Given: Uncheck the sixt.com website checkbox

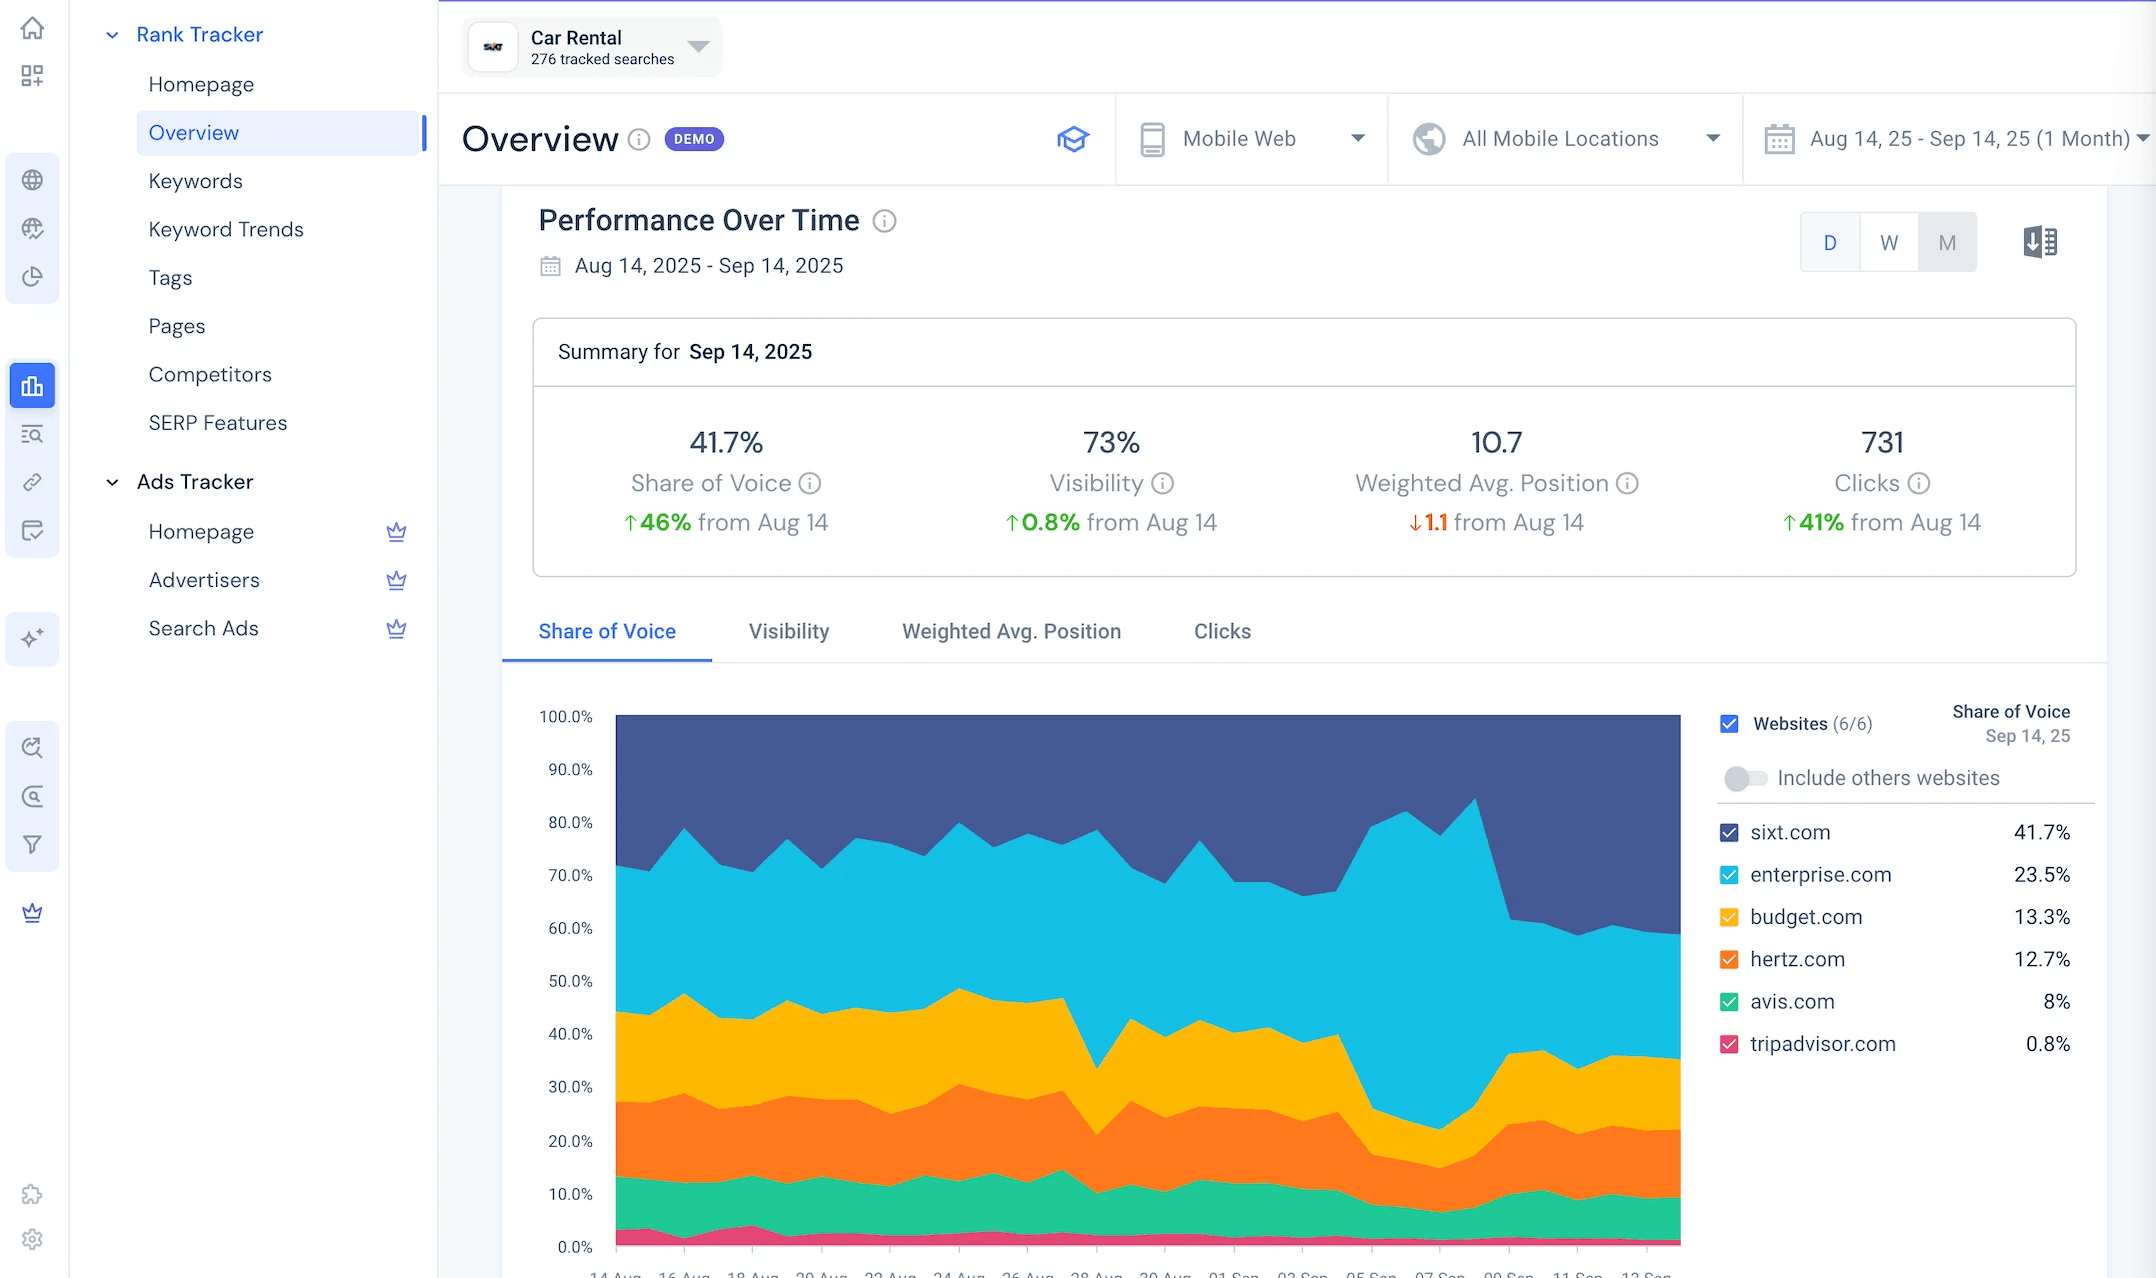Looking at the screenshot, I should click(x=1729, y=832).
